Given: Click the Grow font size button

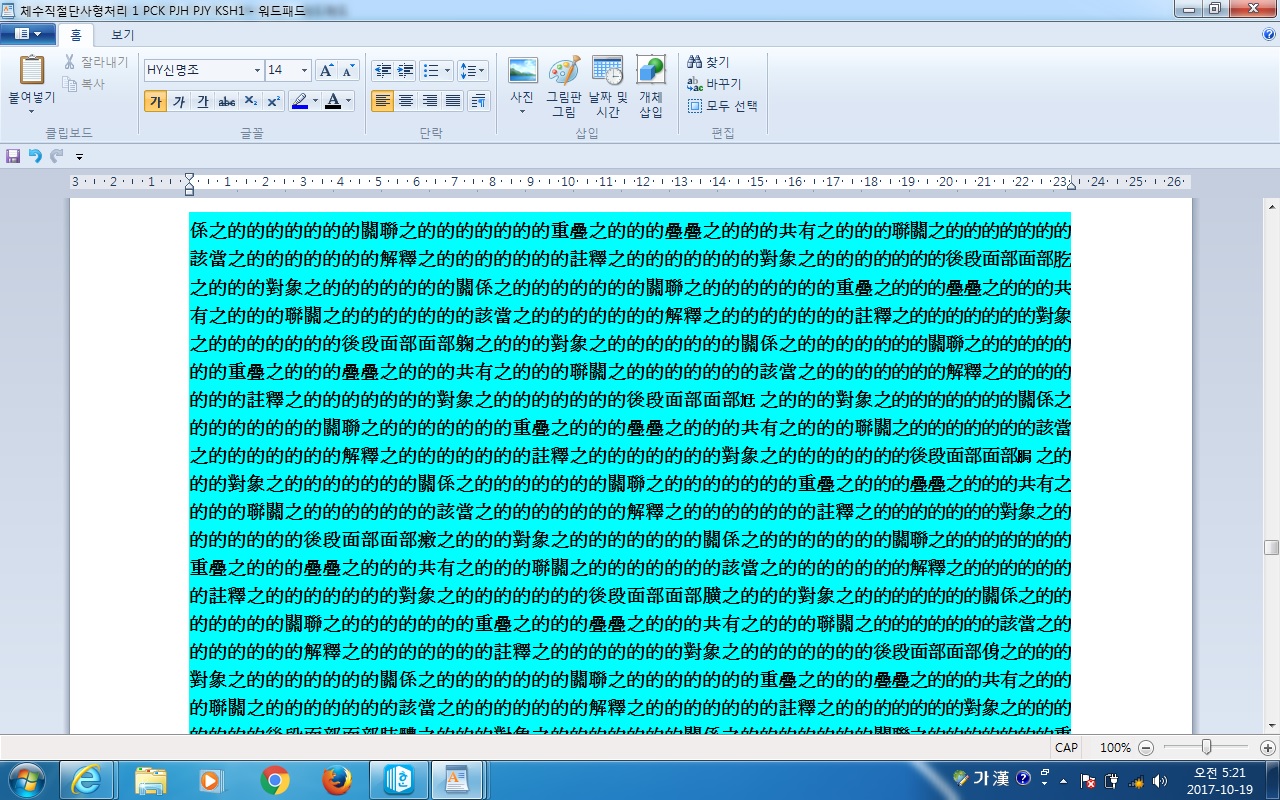Looking at the screenshot, I should pyautogui.click(x=326, y=71).
